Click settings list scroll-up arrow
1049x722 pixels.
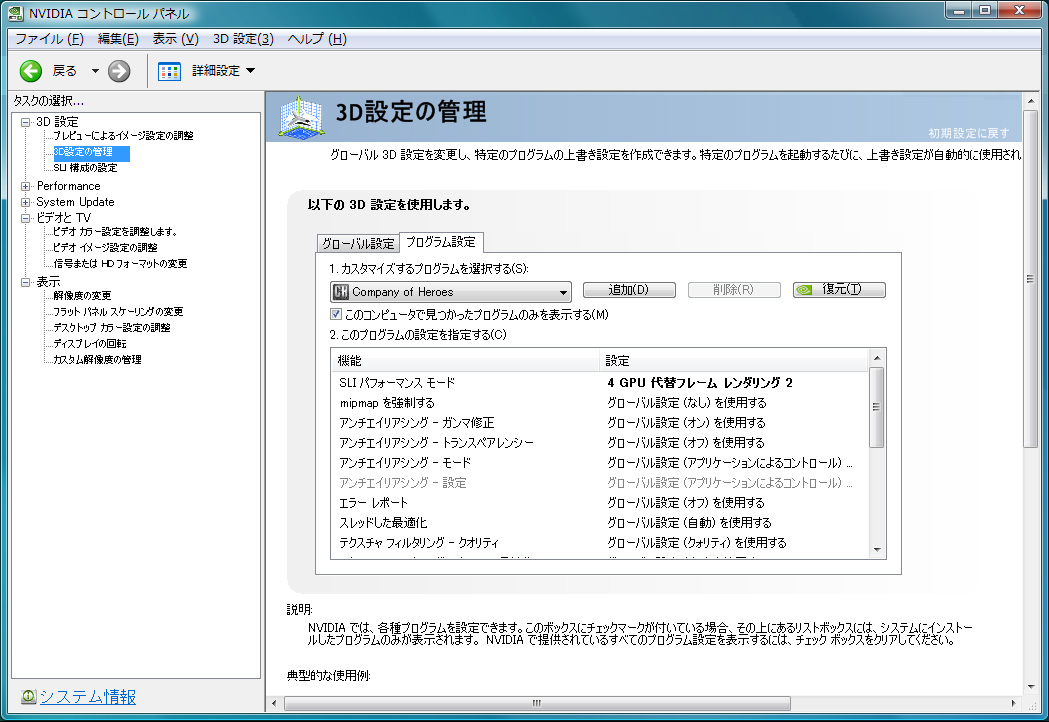877,358
